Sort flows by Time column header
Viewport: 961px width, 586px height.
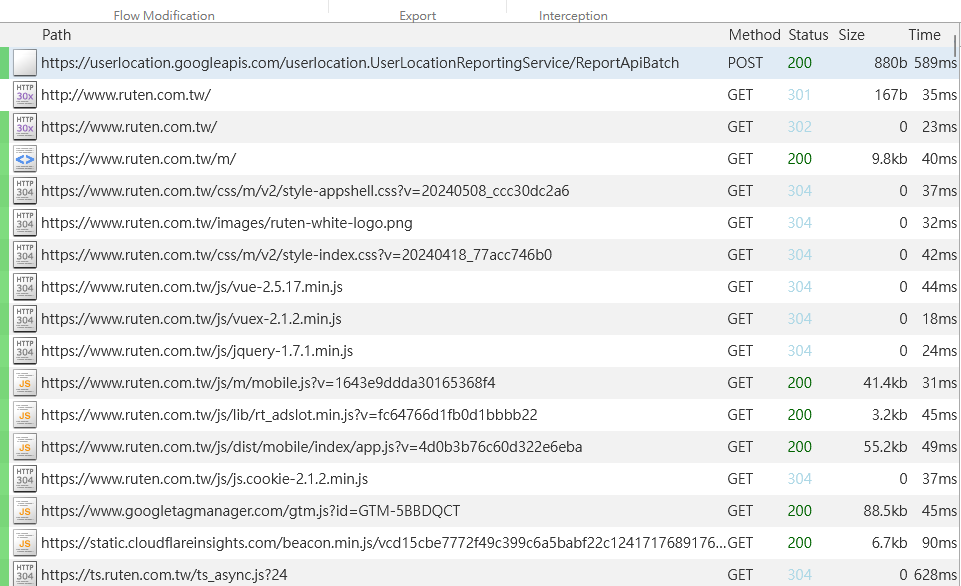[924, 35]
